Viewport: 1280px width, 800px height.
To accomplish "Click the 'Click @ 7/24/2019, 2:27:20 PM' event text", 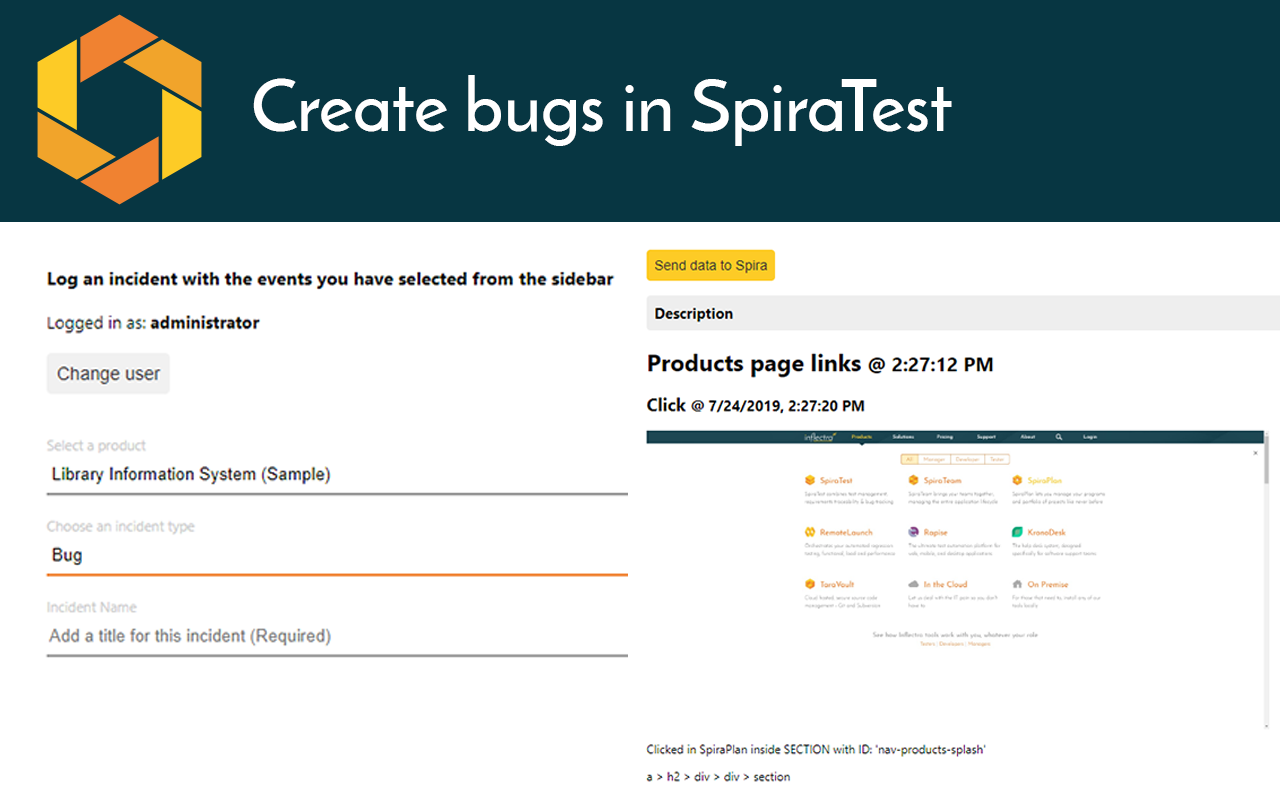I will point(756,405).
